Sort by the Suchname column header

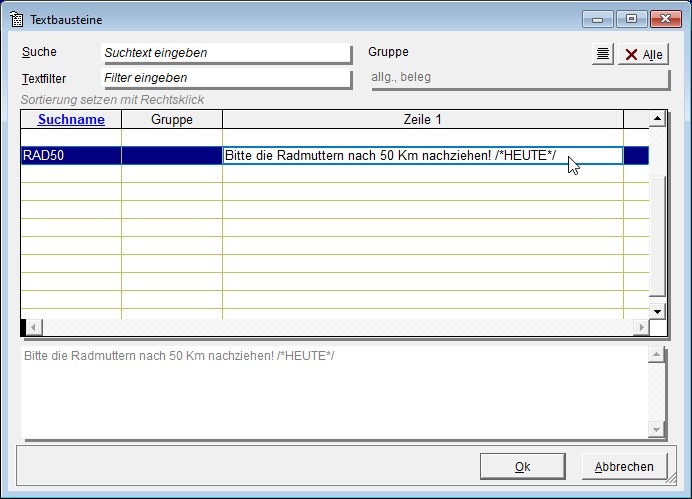coord(71,119)
